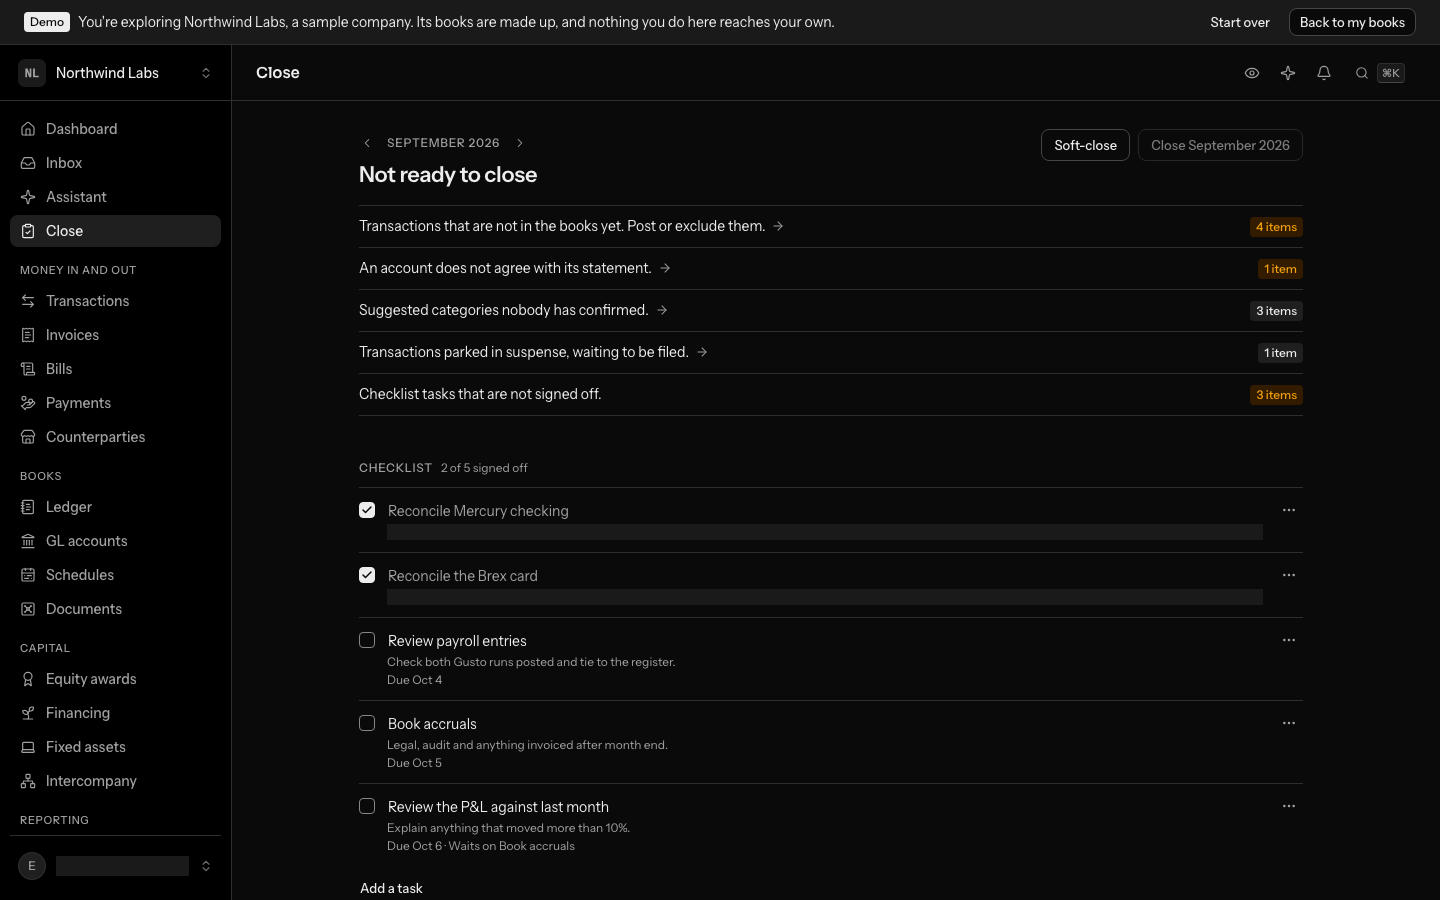Click the GL accounts bank icon

[x=28, y=541]
